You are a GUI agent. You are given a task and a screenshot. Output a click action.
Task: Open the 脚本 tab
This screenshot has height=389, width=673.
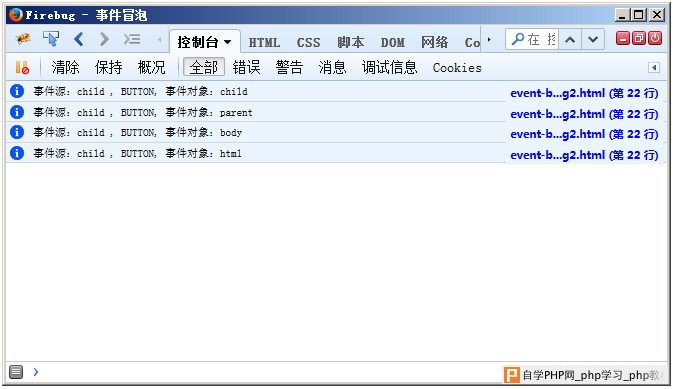pyautogui.click(x=351, y=42)
